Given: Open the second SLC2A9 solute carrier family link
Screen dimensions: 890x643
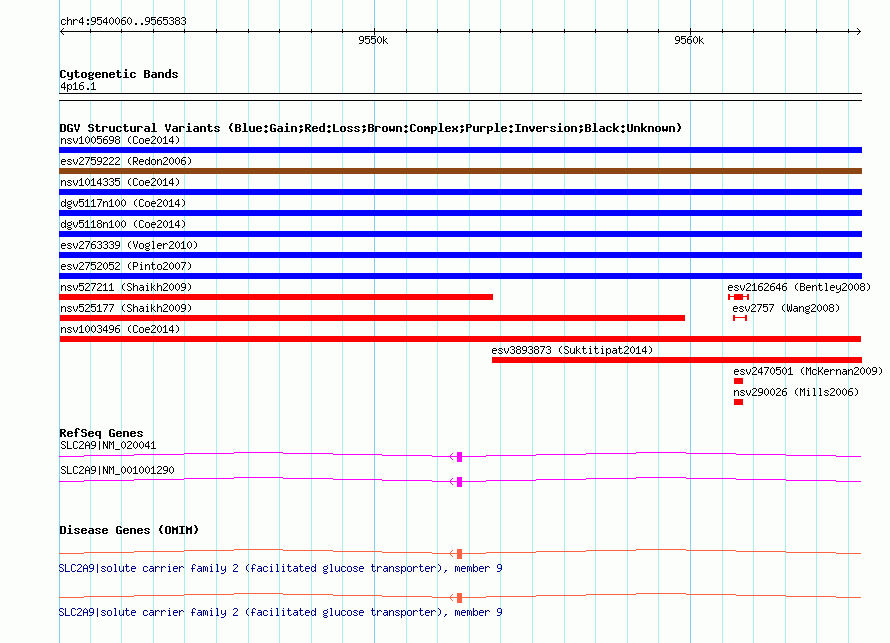Looking at the screenshot, I should click(280, 612).
